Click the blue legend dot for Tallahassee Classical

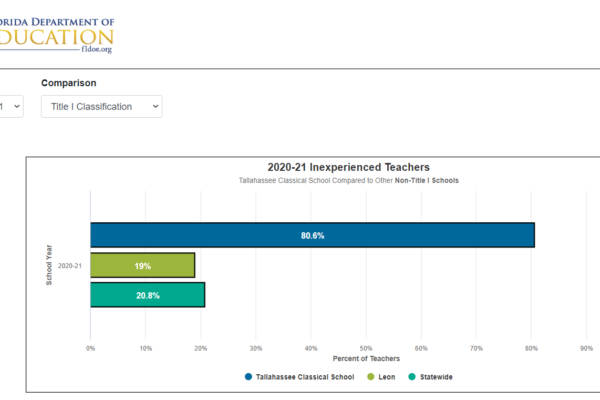[x=248, y=377]
